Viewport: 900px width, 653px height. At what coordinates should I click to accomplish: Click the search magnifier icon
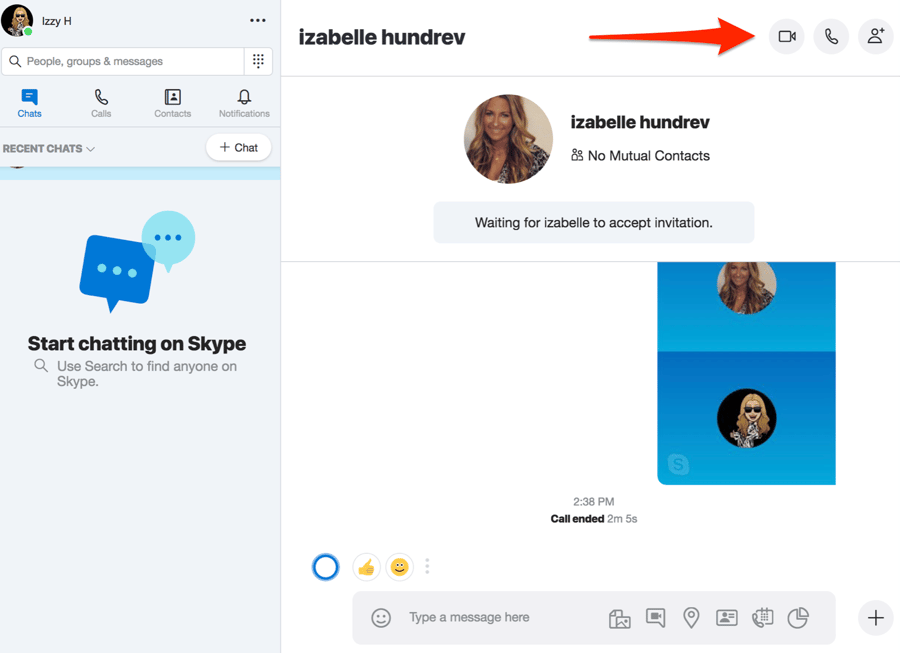[15, 61]
